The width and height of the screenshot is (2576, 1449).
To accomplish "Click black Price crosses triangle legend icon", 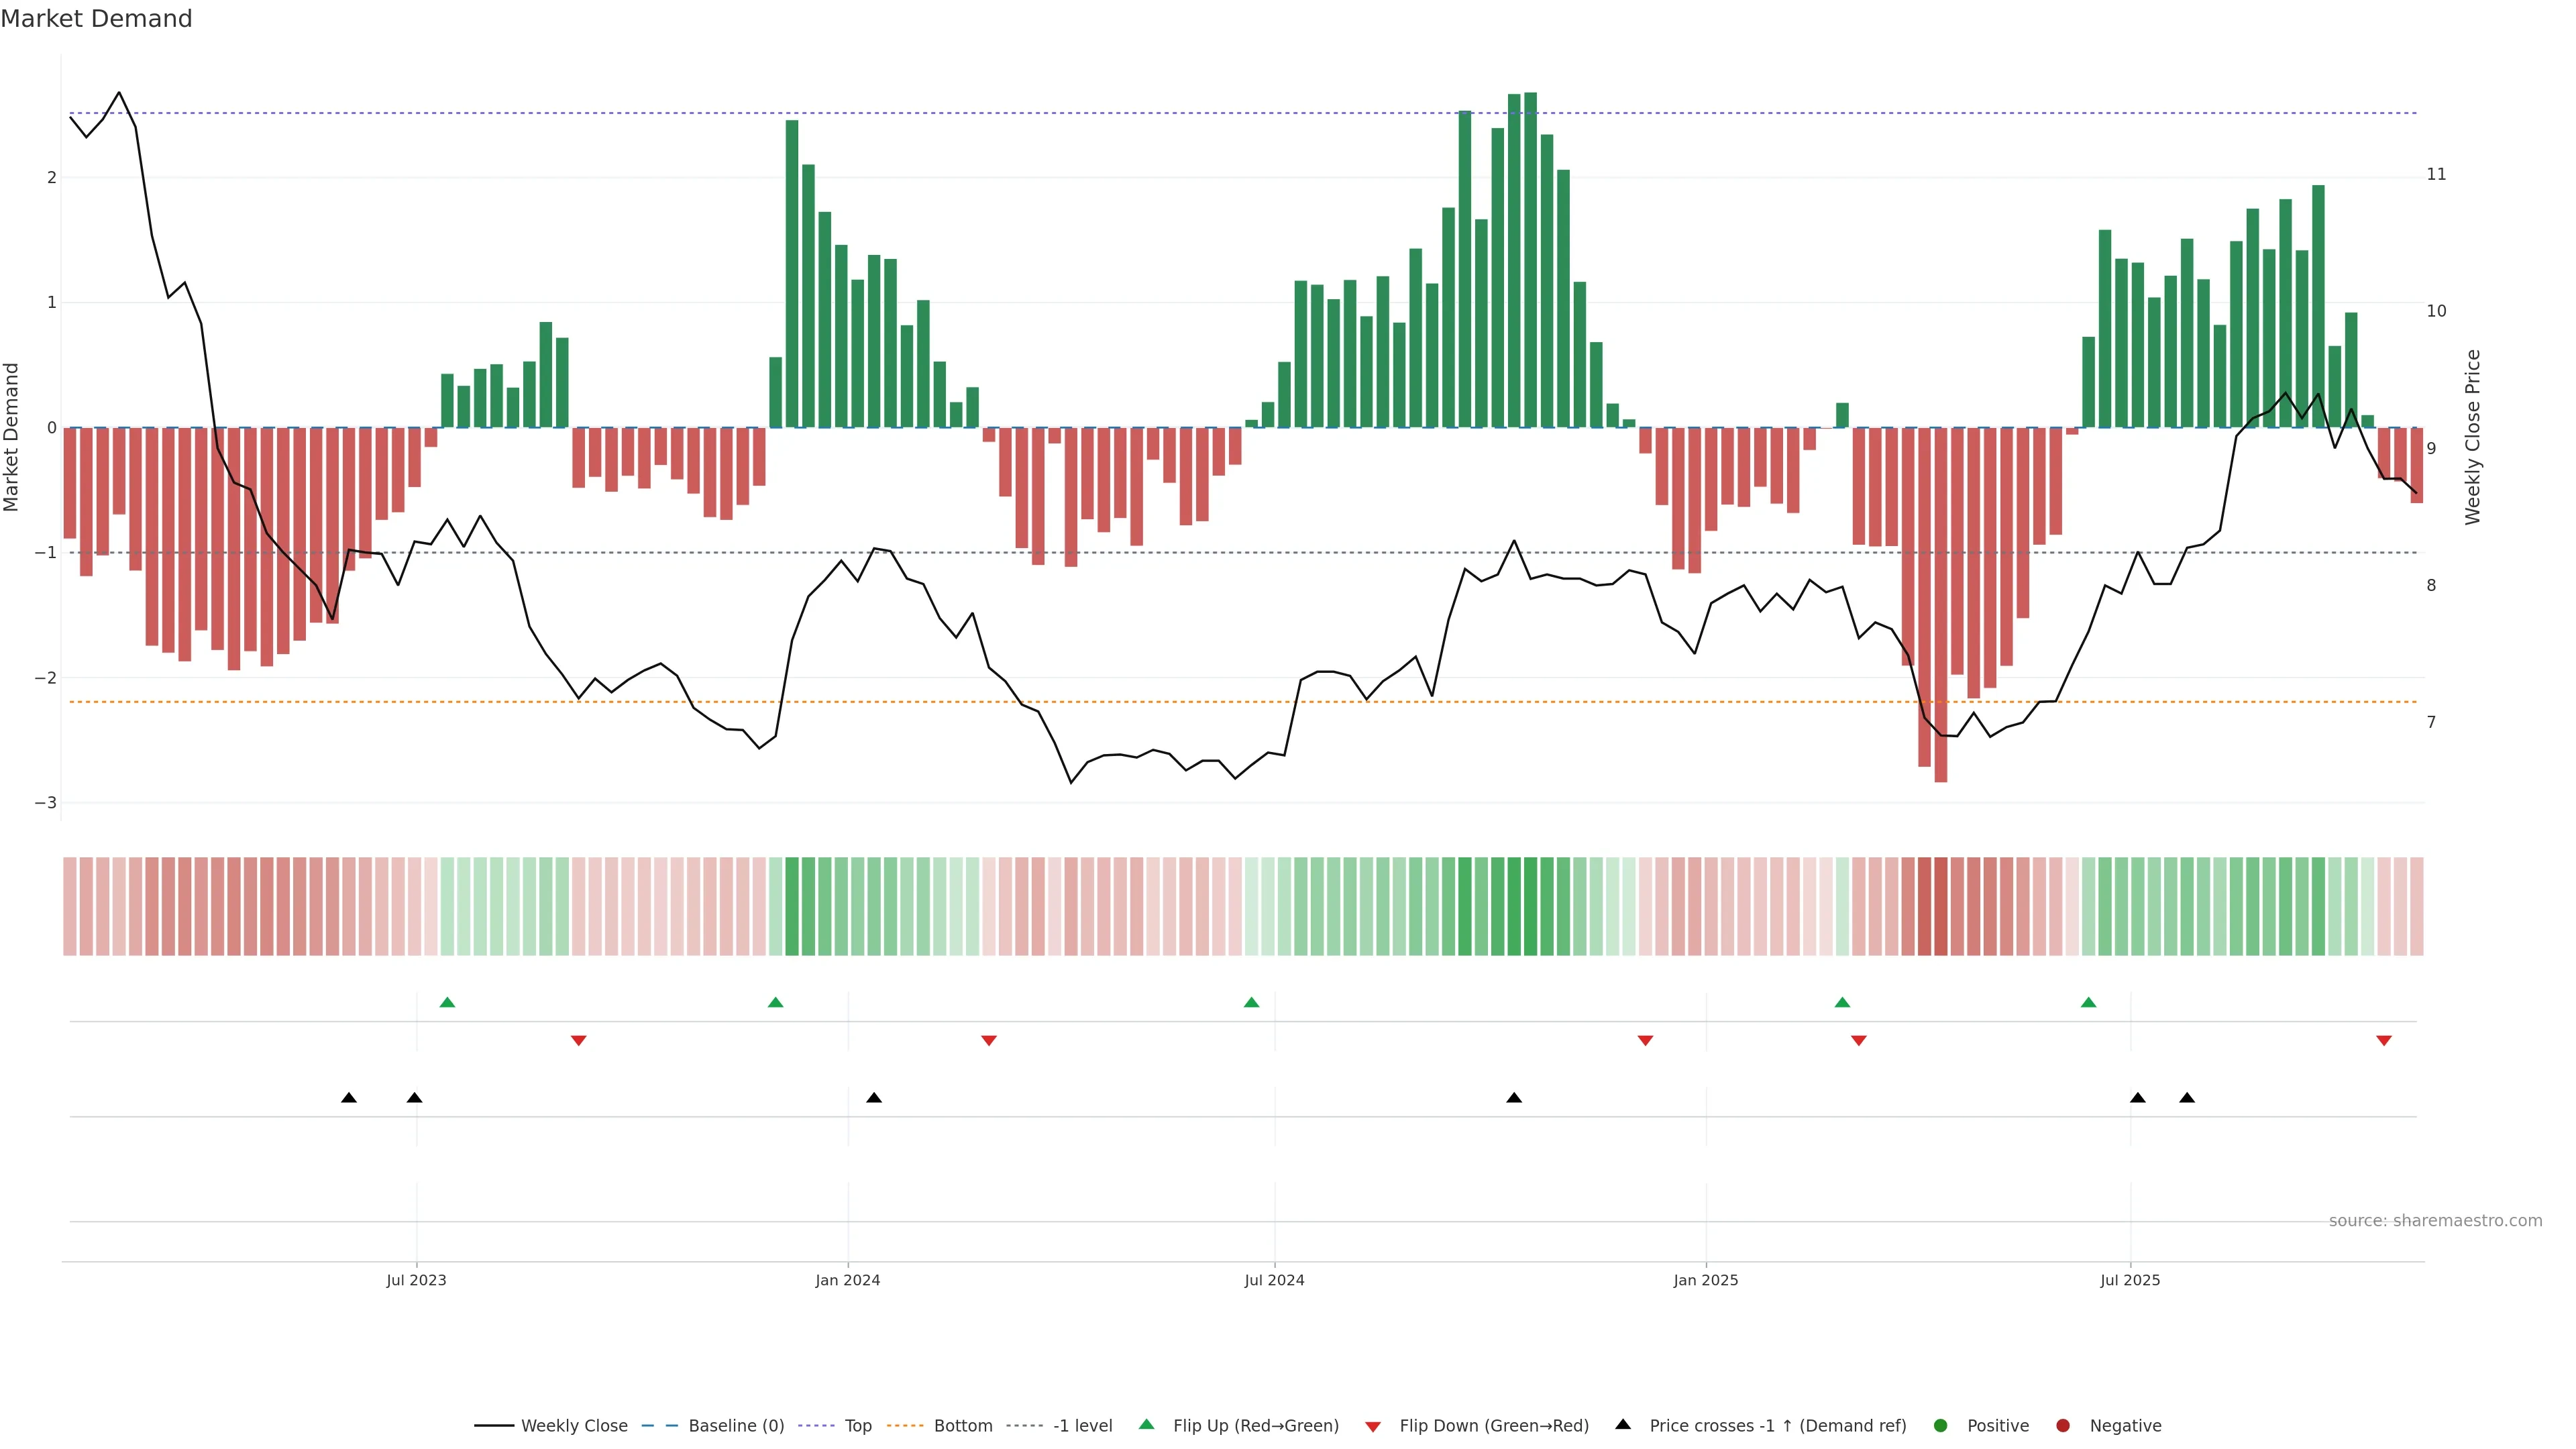I will coord(1623,1424).
